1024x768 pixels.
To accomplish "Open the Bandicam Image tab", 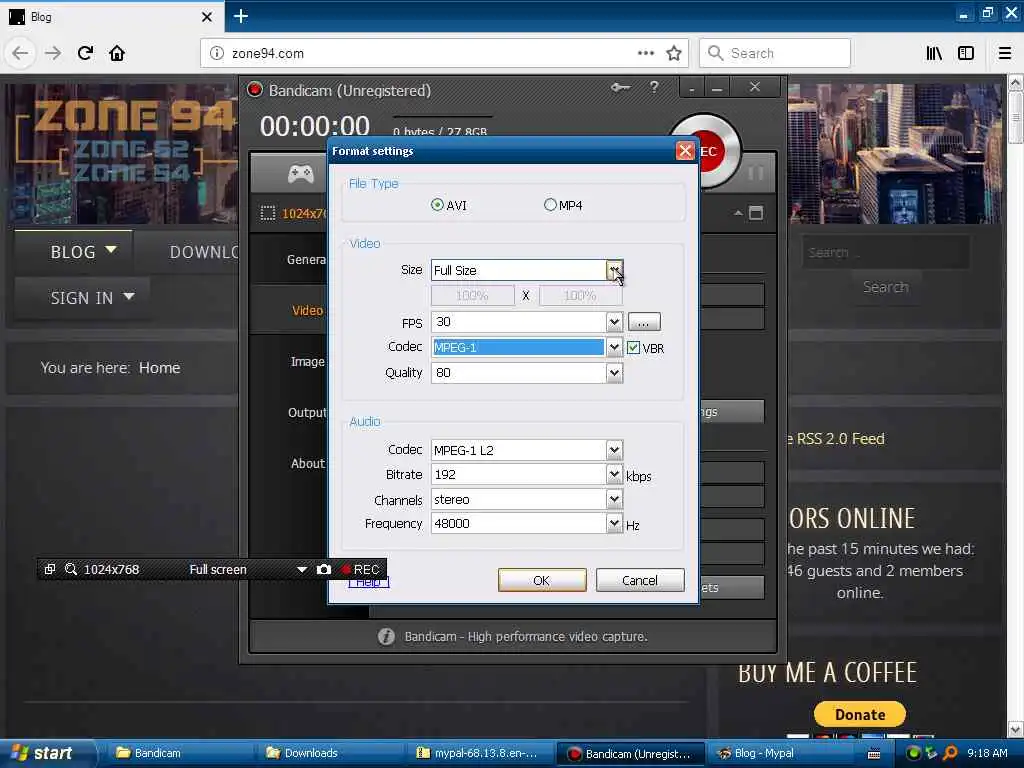I will [308, 361].
